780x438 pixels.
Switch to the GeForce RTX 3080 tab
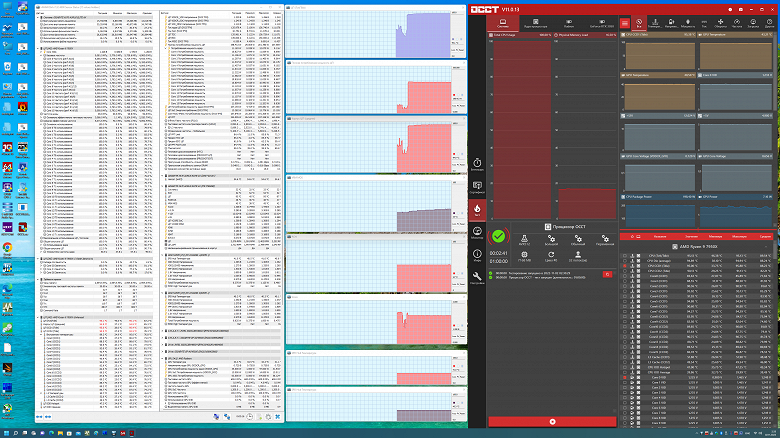coord(601,23)
